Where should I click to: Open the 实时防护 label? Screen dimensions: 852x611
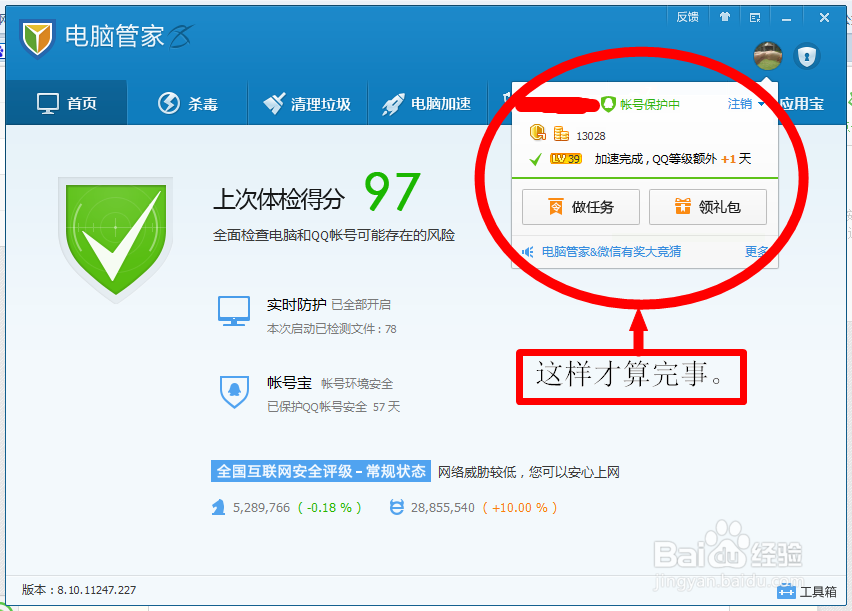pyautogui.click(x=296, y=304)
